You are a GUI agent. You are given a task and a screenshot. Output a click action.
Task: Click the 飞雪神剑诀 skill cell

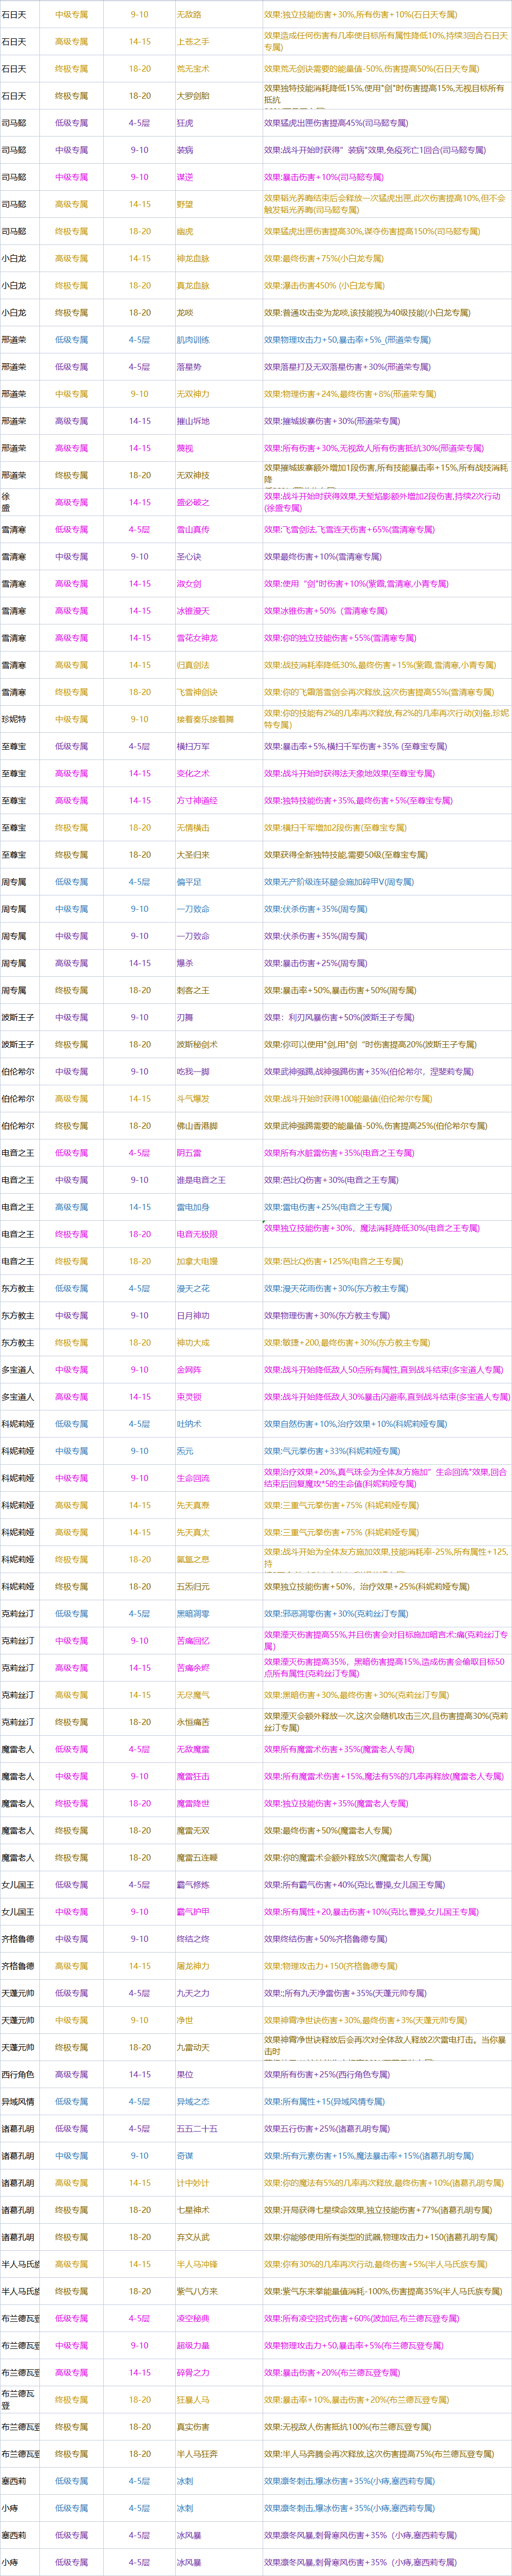point(197,692)
